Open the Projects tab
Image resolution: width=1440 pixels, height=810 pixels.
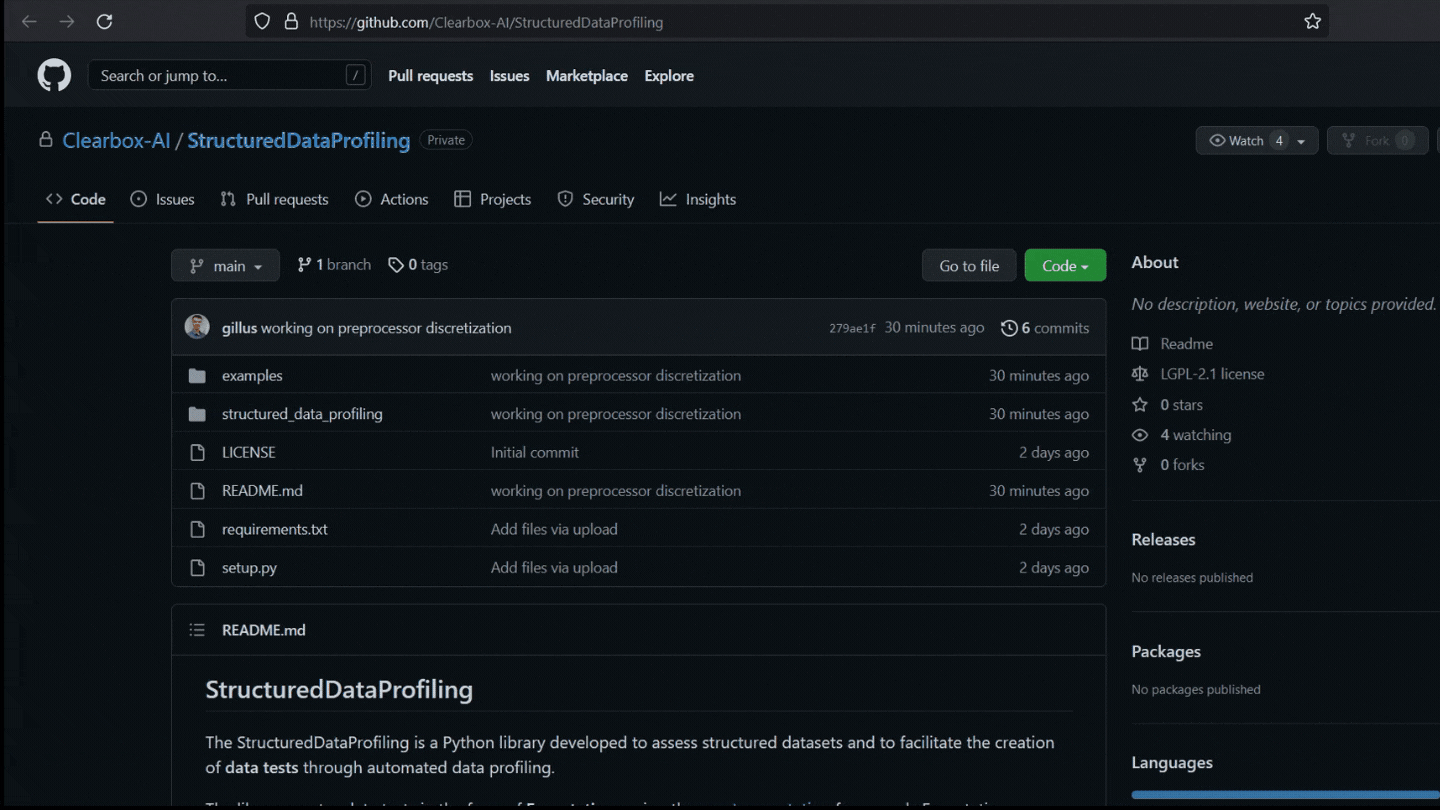point(492,199)
